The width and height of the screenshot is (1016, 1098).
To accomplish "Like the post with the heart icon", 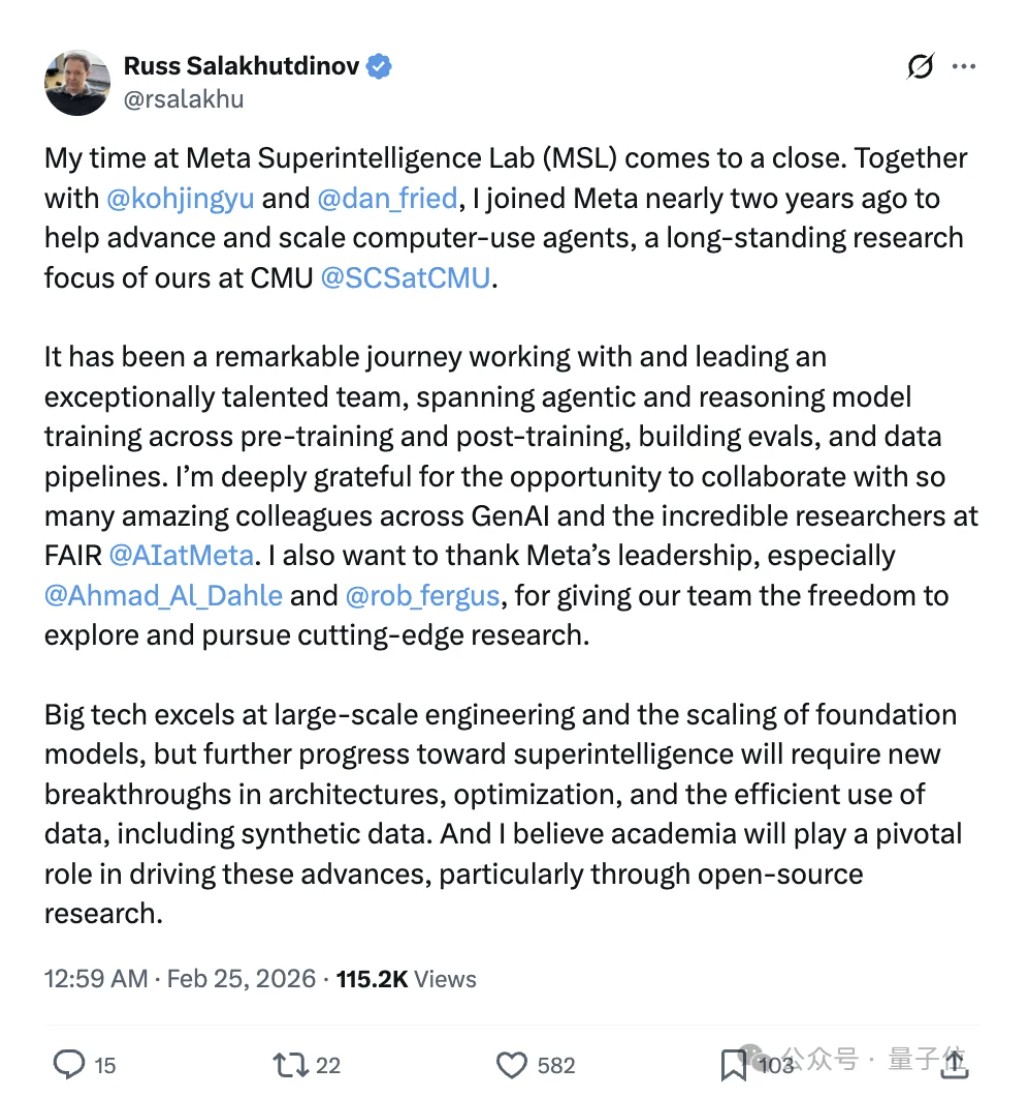I will click(512, 1064).
